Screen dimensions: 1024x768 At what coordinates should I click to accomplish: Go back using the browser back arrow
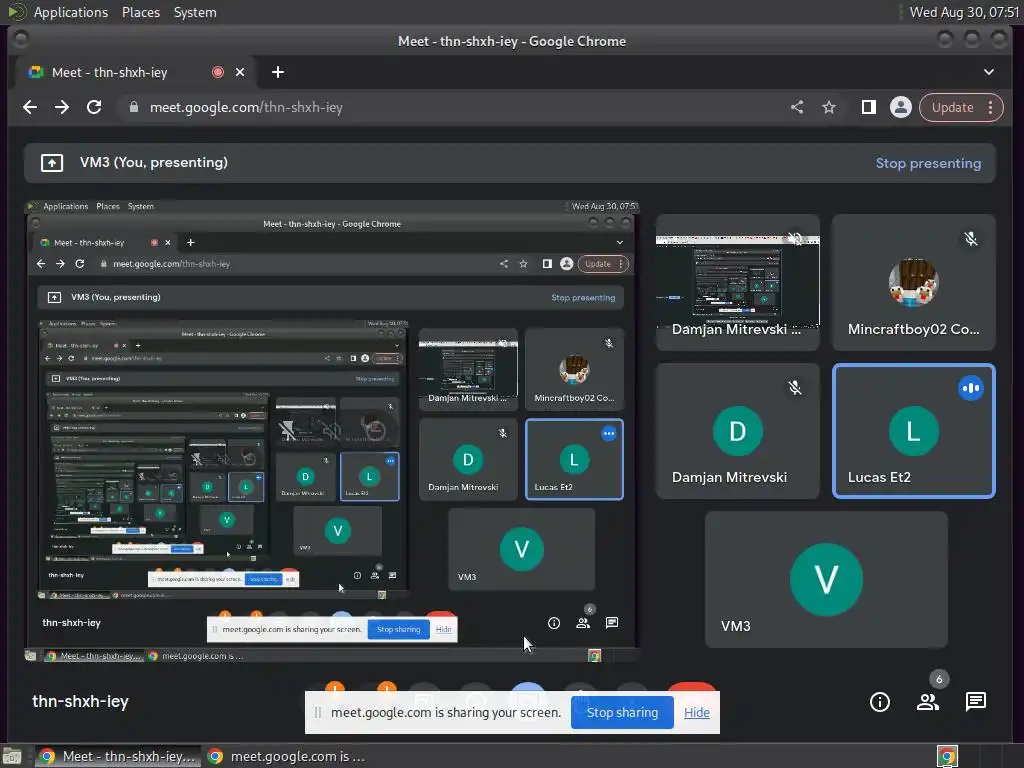click(x=30, y=107)
